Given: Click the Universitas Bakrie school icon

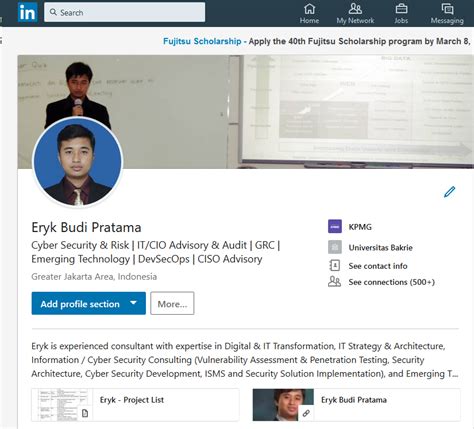Looking at the screenshot, I should (x=335, y=247).
